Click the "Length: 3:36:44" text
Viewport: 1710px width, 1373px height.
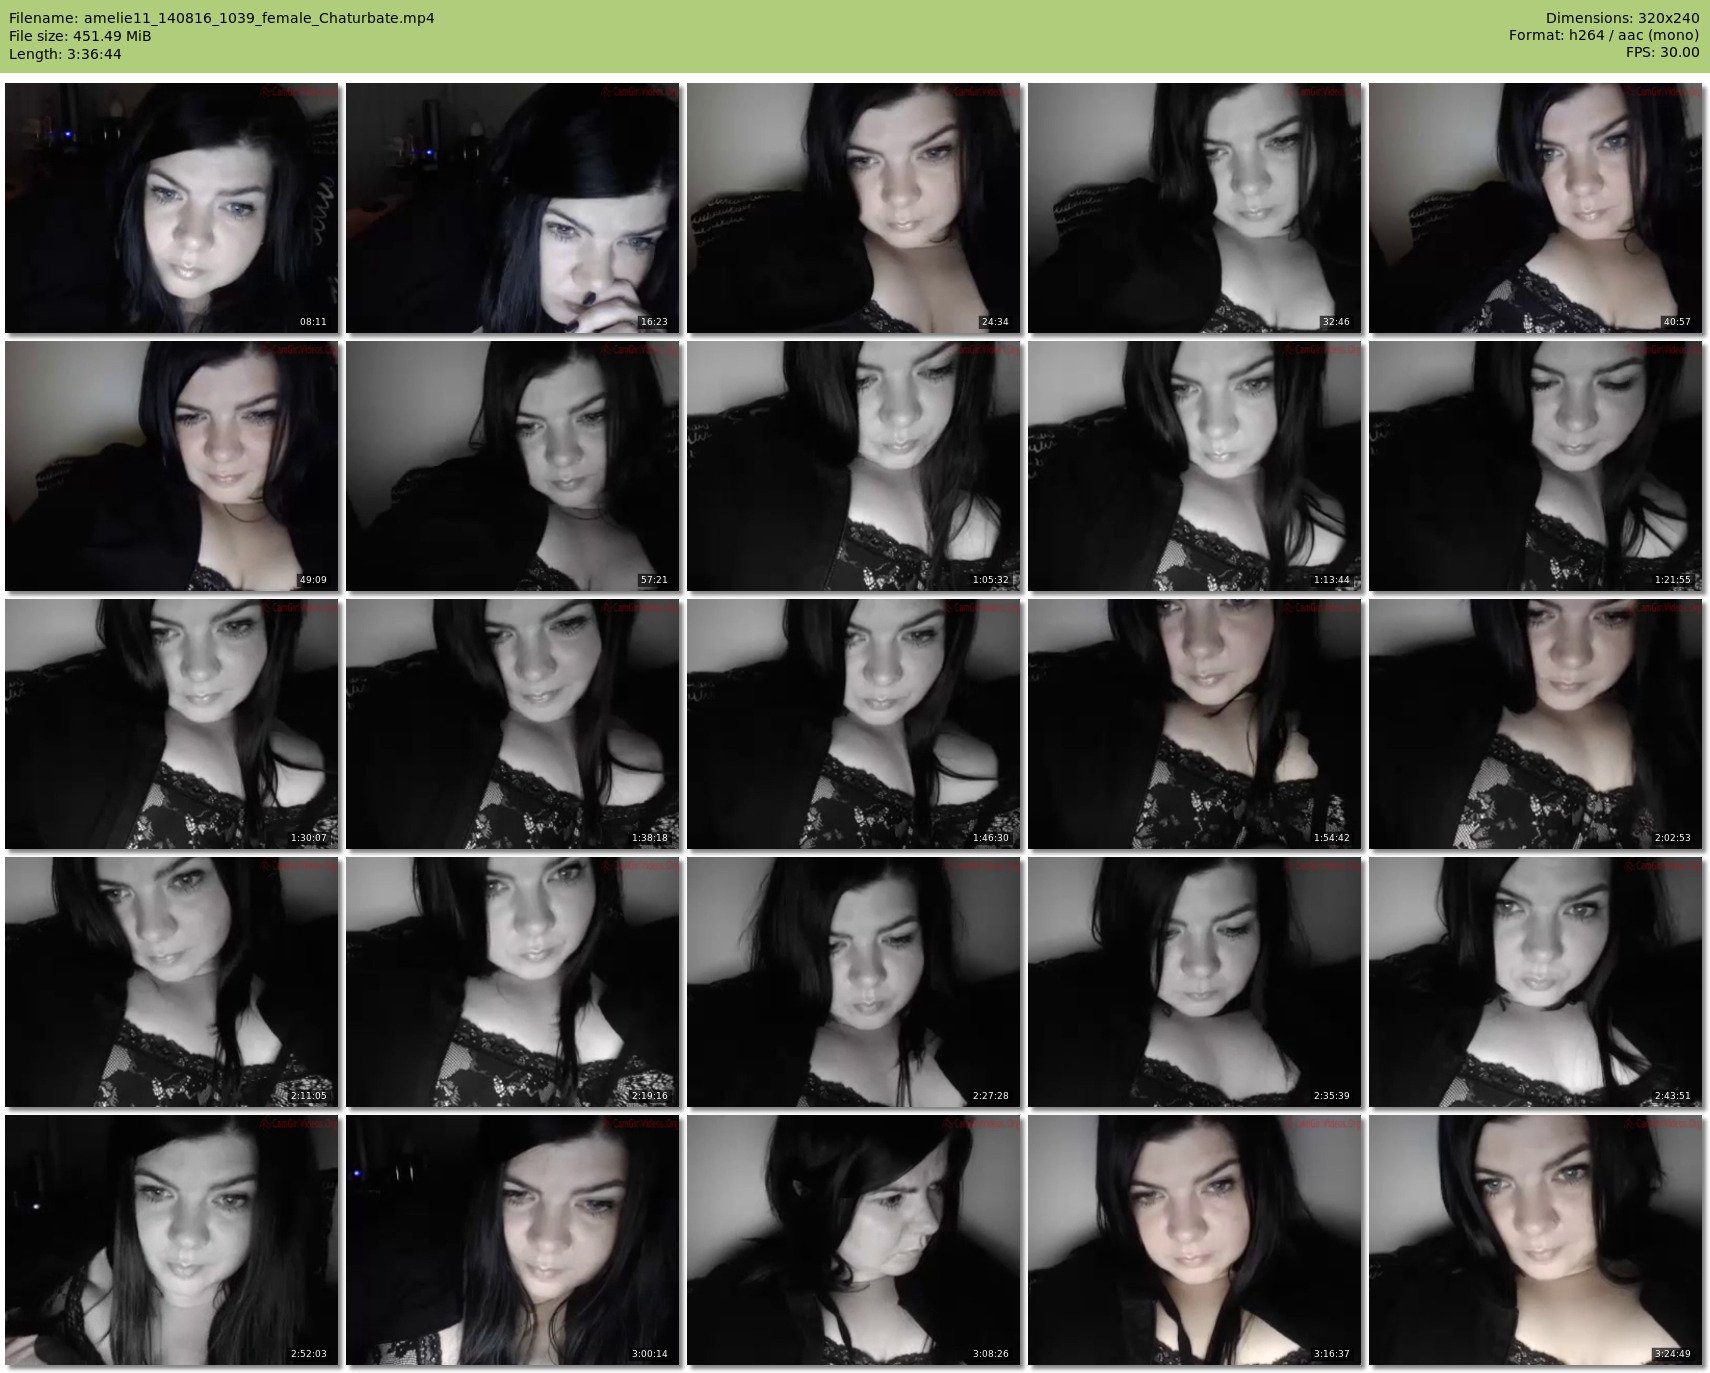[x=65, y=54]
